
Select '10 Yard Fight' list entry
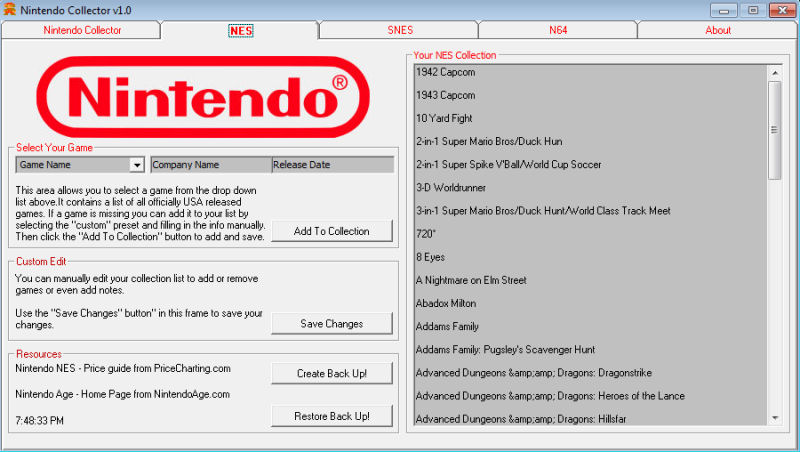(444, 118)
